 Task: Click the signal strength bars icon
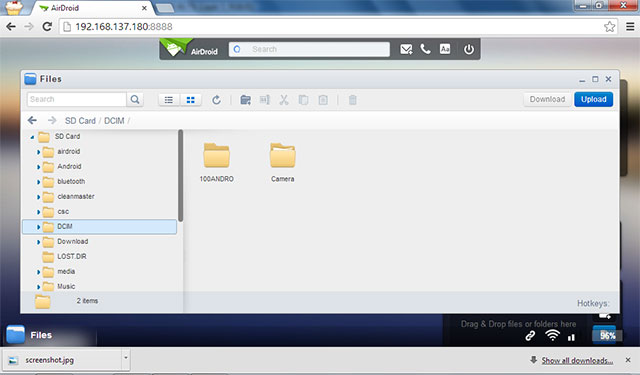click(571, 337)
